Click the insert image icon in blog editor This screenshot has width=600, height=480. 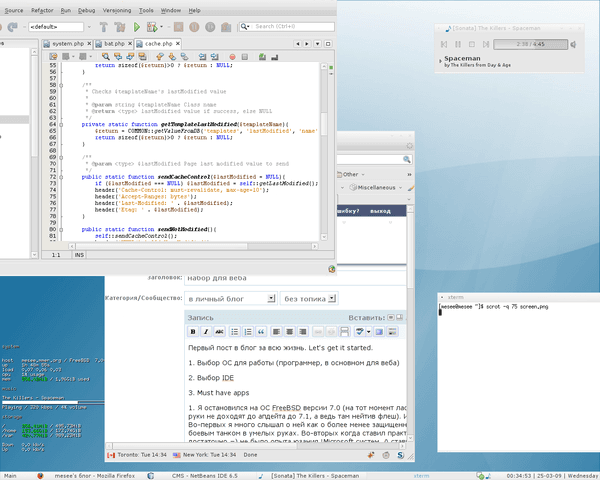379,331
